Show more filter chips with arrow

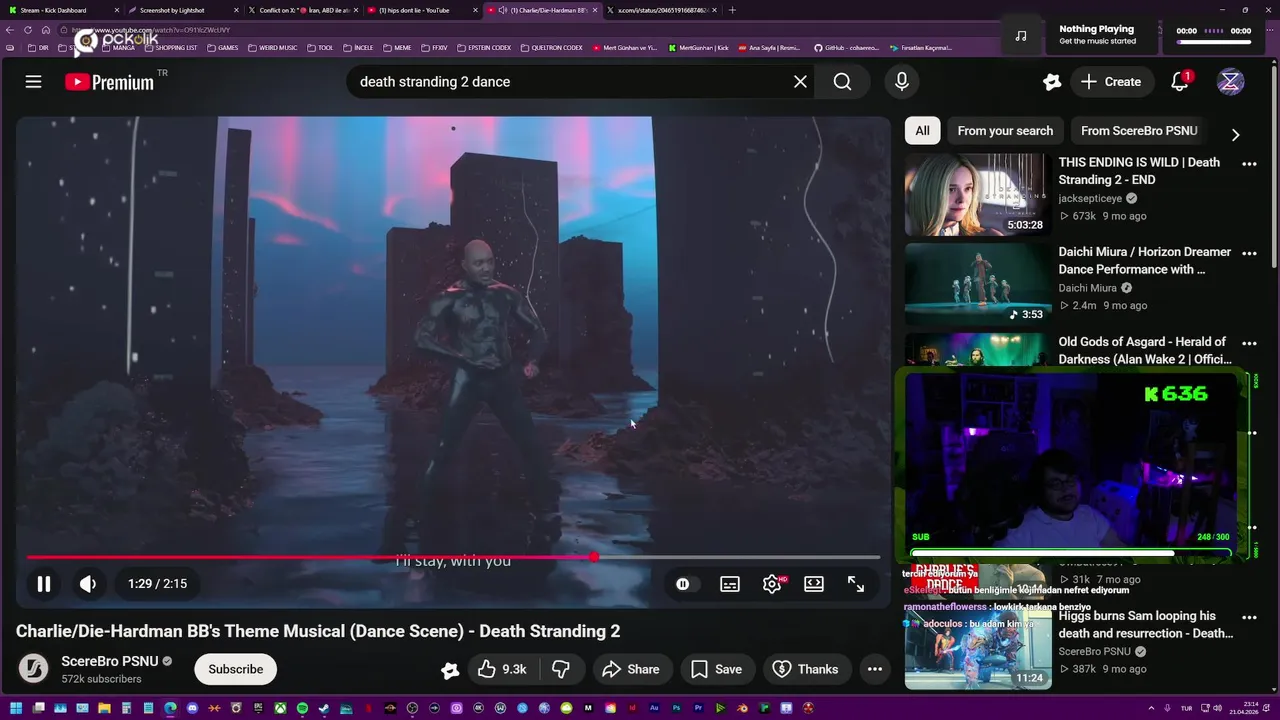pyautogui.click(x=1235, y=134)
